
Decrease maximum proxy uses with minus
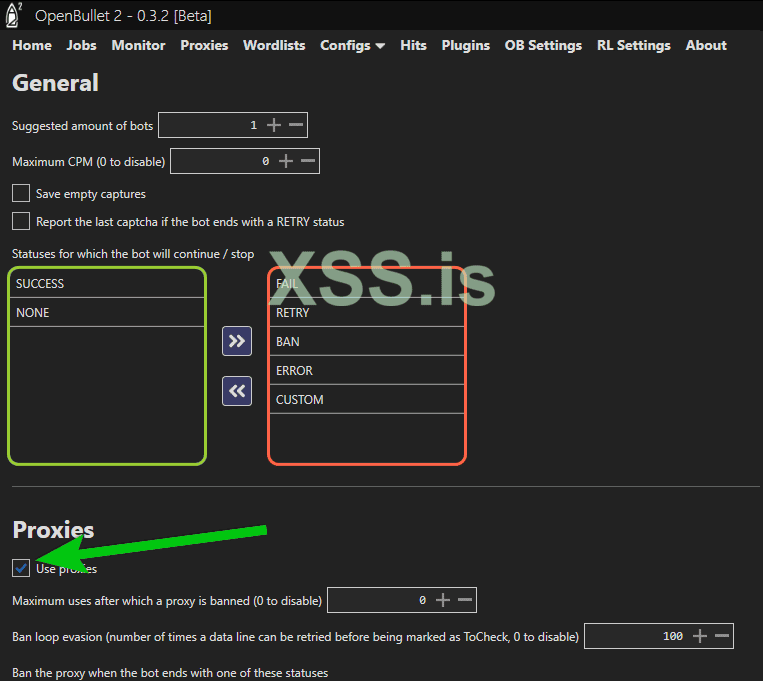(465, 600)
